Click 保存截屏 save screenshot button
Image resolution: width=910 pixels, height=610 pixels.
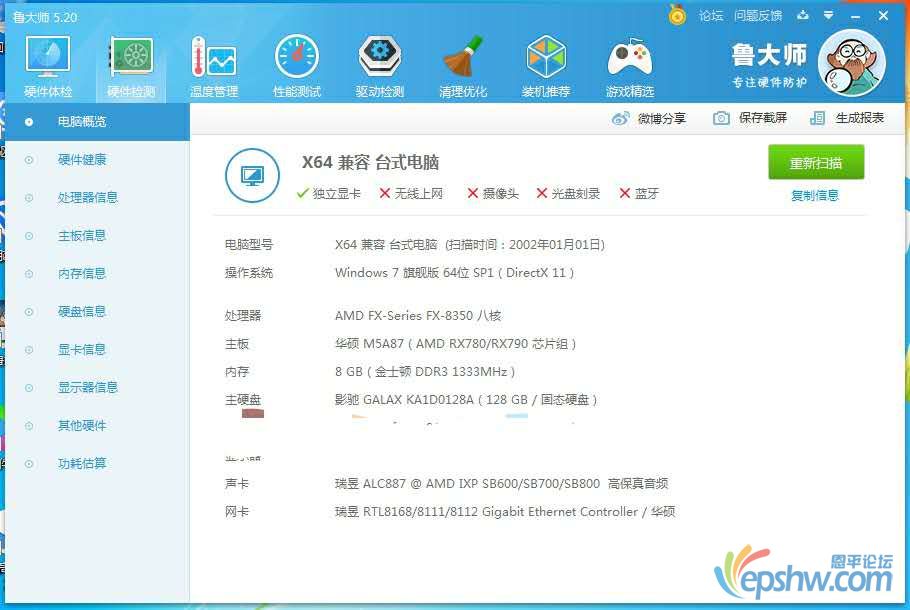[750, 118]
